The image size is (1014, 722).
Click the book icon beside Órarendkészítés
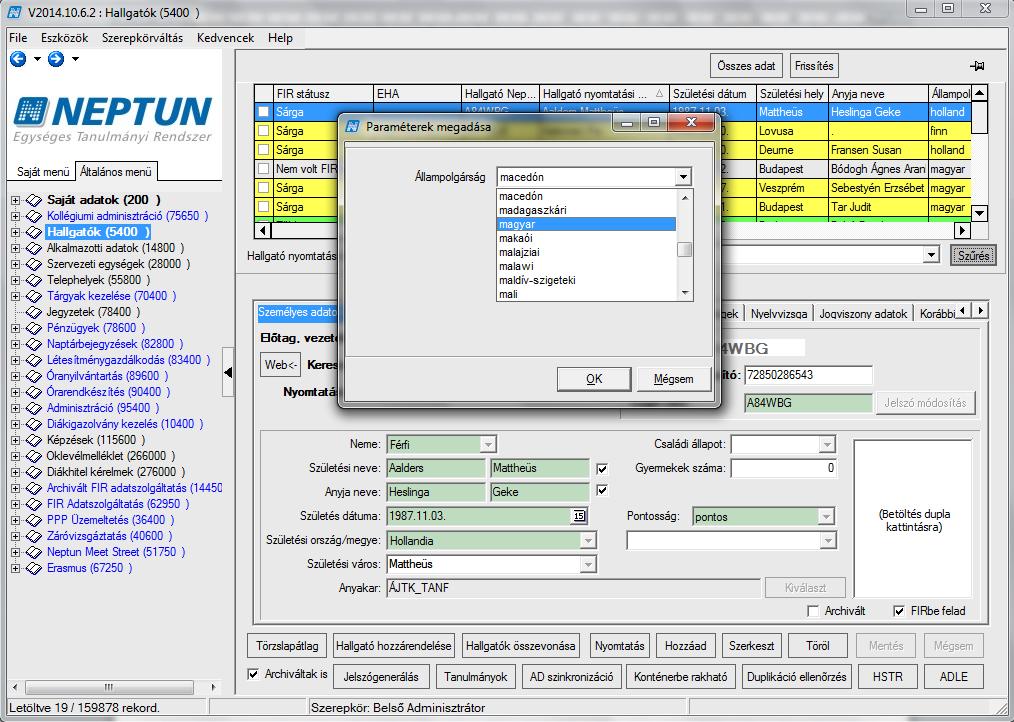[x=34, y=392]
